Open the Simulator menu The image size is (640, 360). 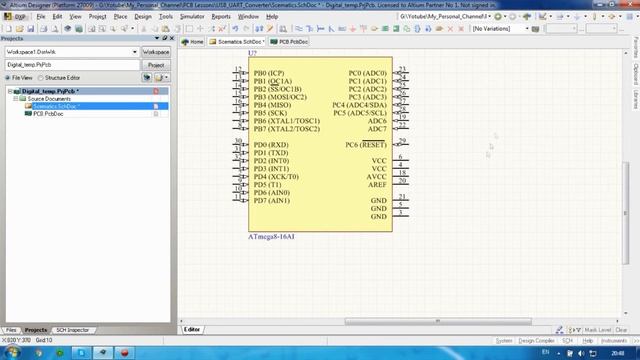click(x=192, y=17)
